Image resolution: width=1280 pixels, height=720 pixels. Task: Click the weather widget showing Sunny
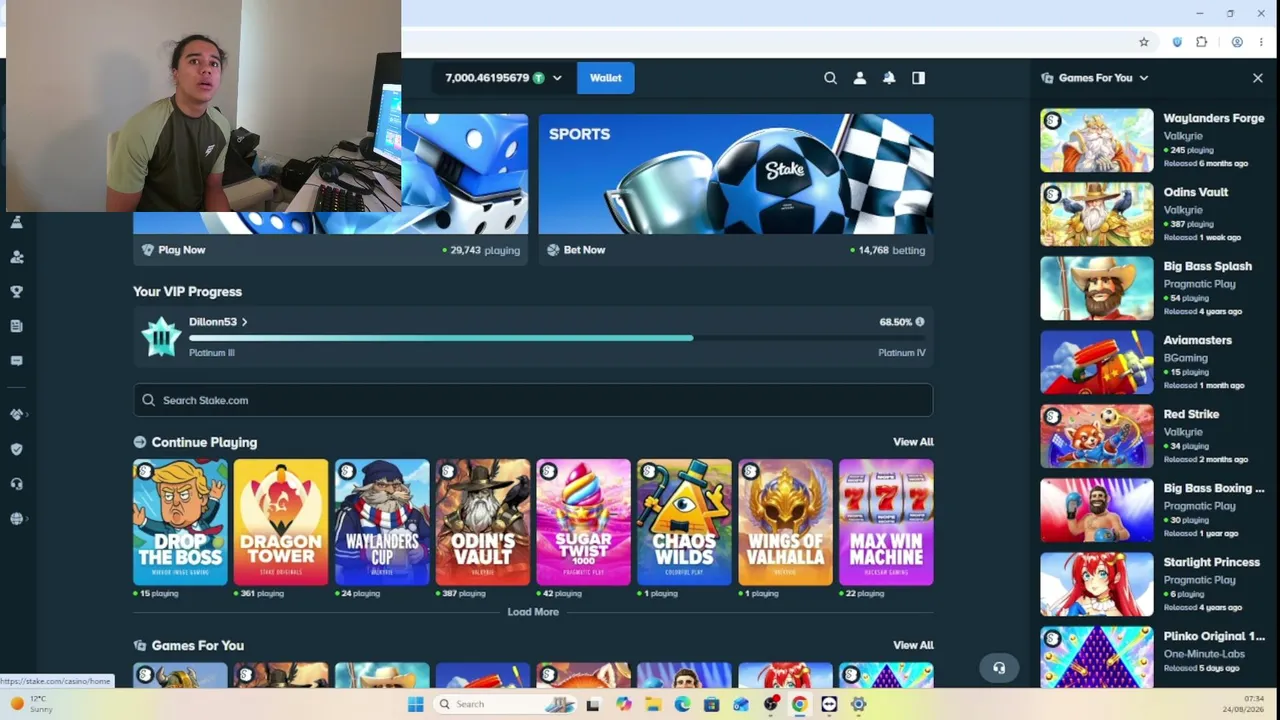pyautogui.click(x=30, y=704)
